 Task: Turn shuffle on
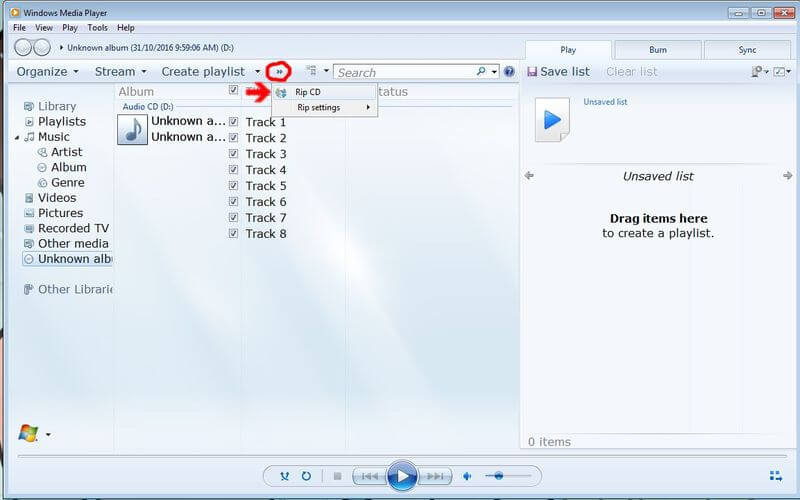(x=285, y=476)
